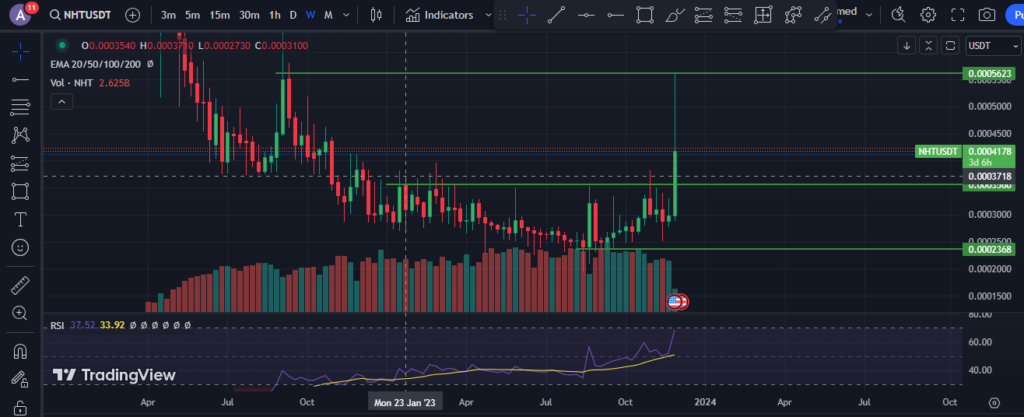Click the RSI indicator label
Screen dimensions: 1024x417
pos(57,324)
